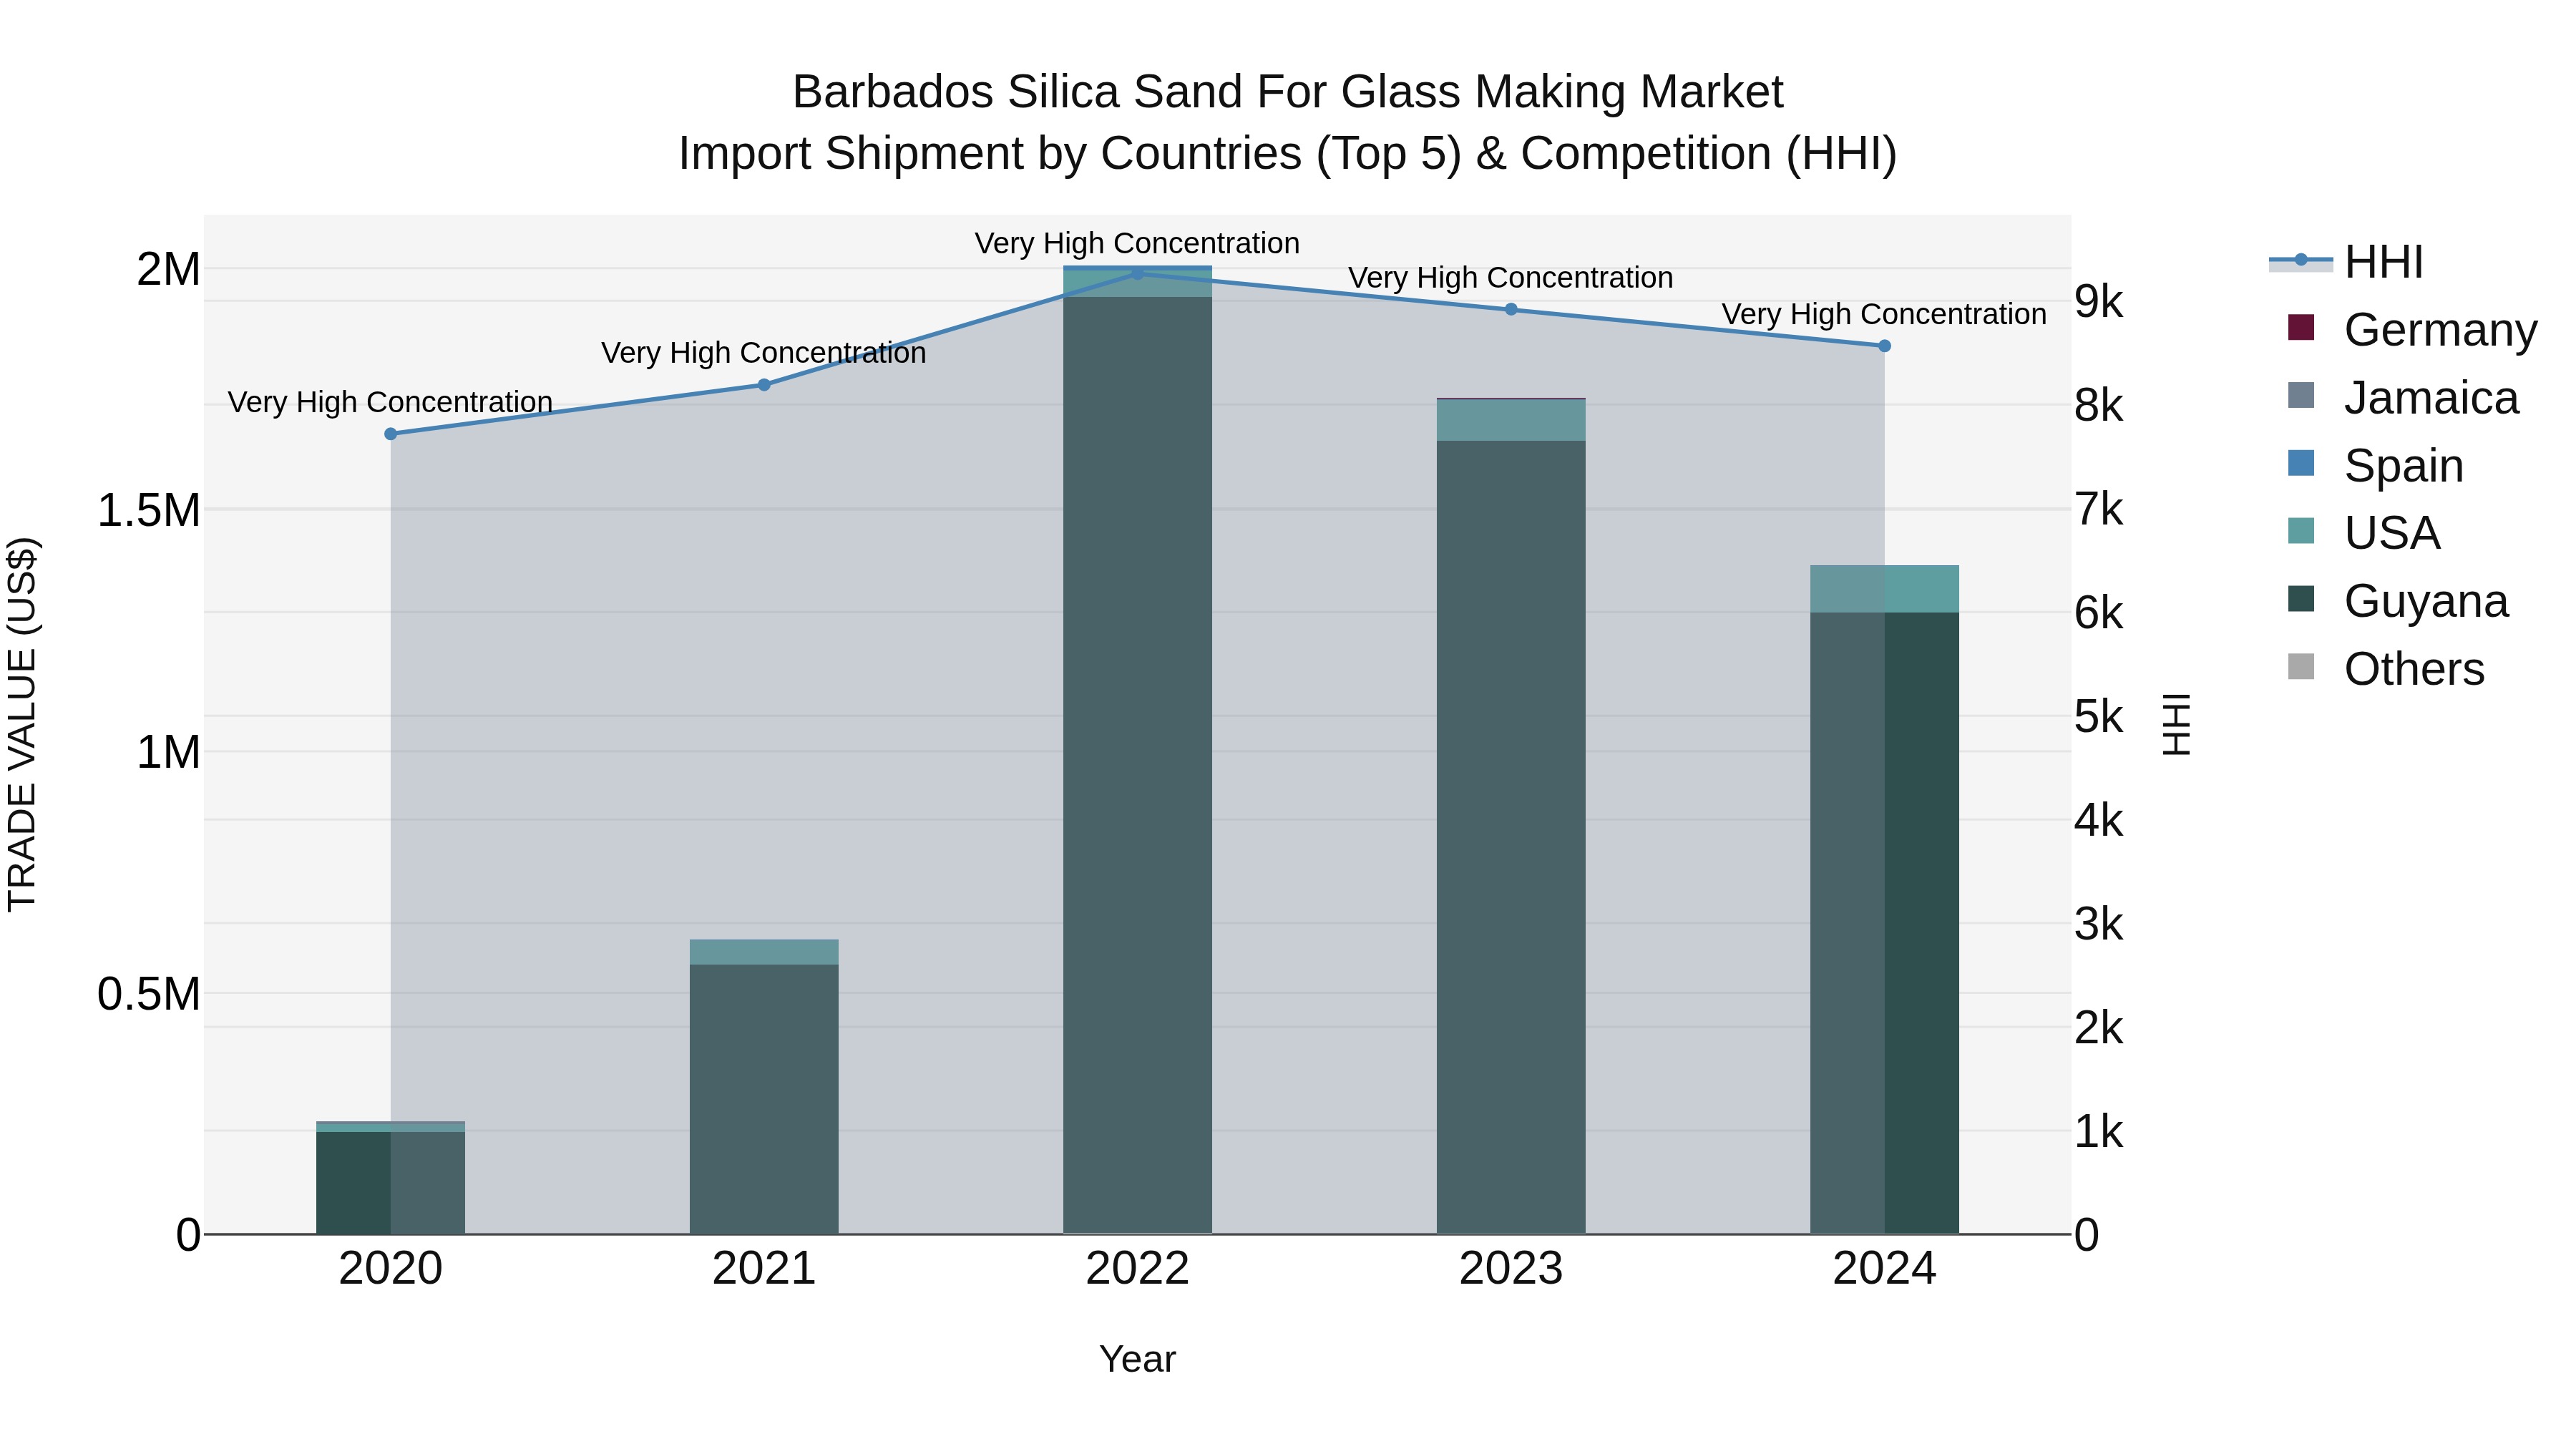Click the Spain blue color swatch
The height and width of the screenshot is (1449, 2576).
click(x=2301, y=463)
